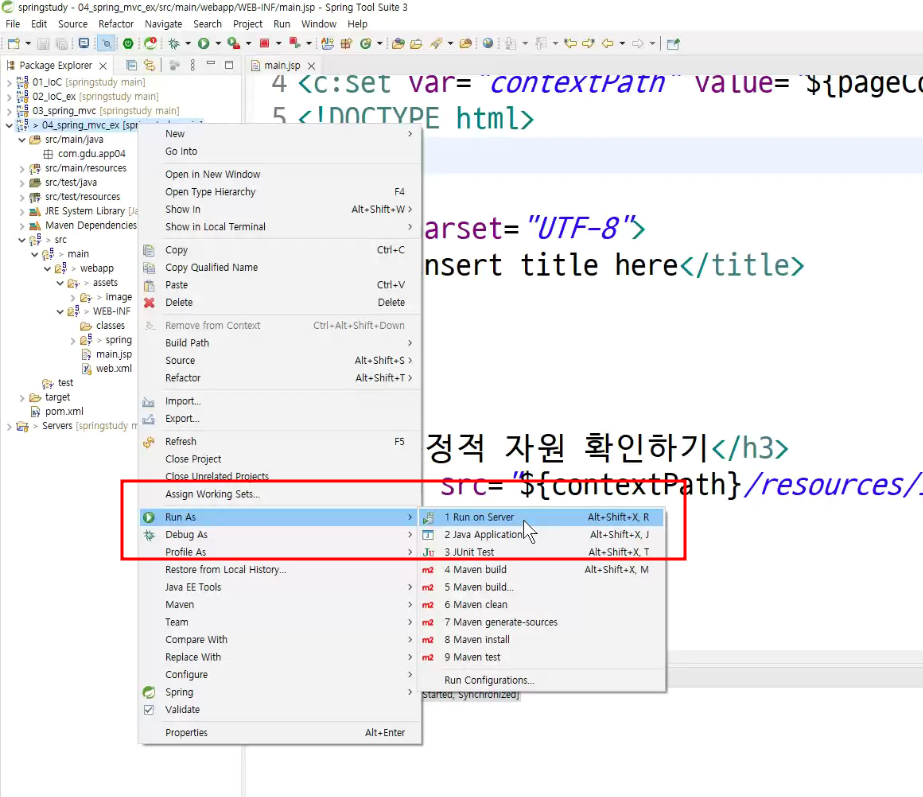
Task: Click the Save All toolbar icon
Action: (x=61, y=44)
